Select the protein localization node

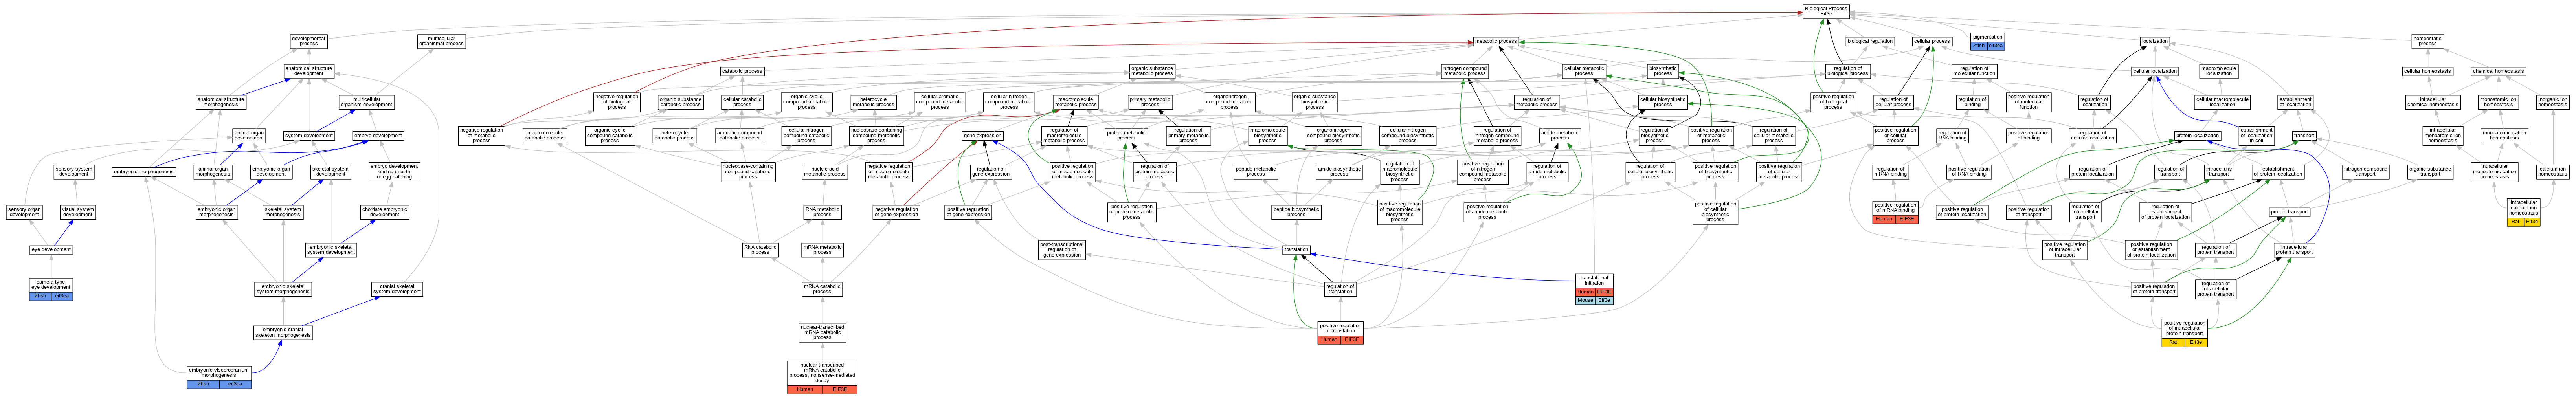2197,136
